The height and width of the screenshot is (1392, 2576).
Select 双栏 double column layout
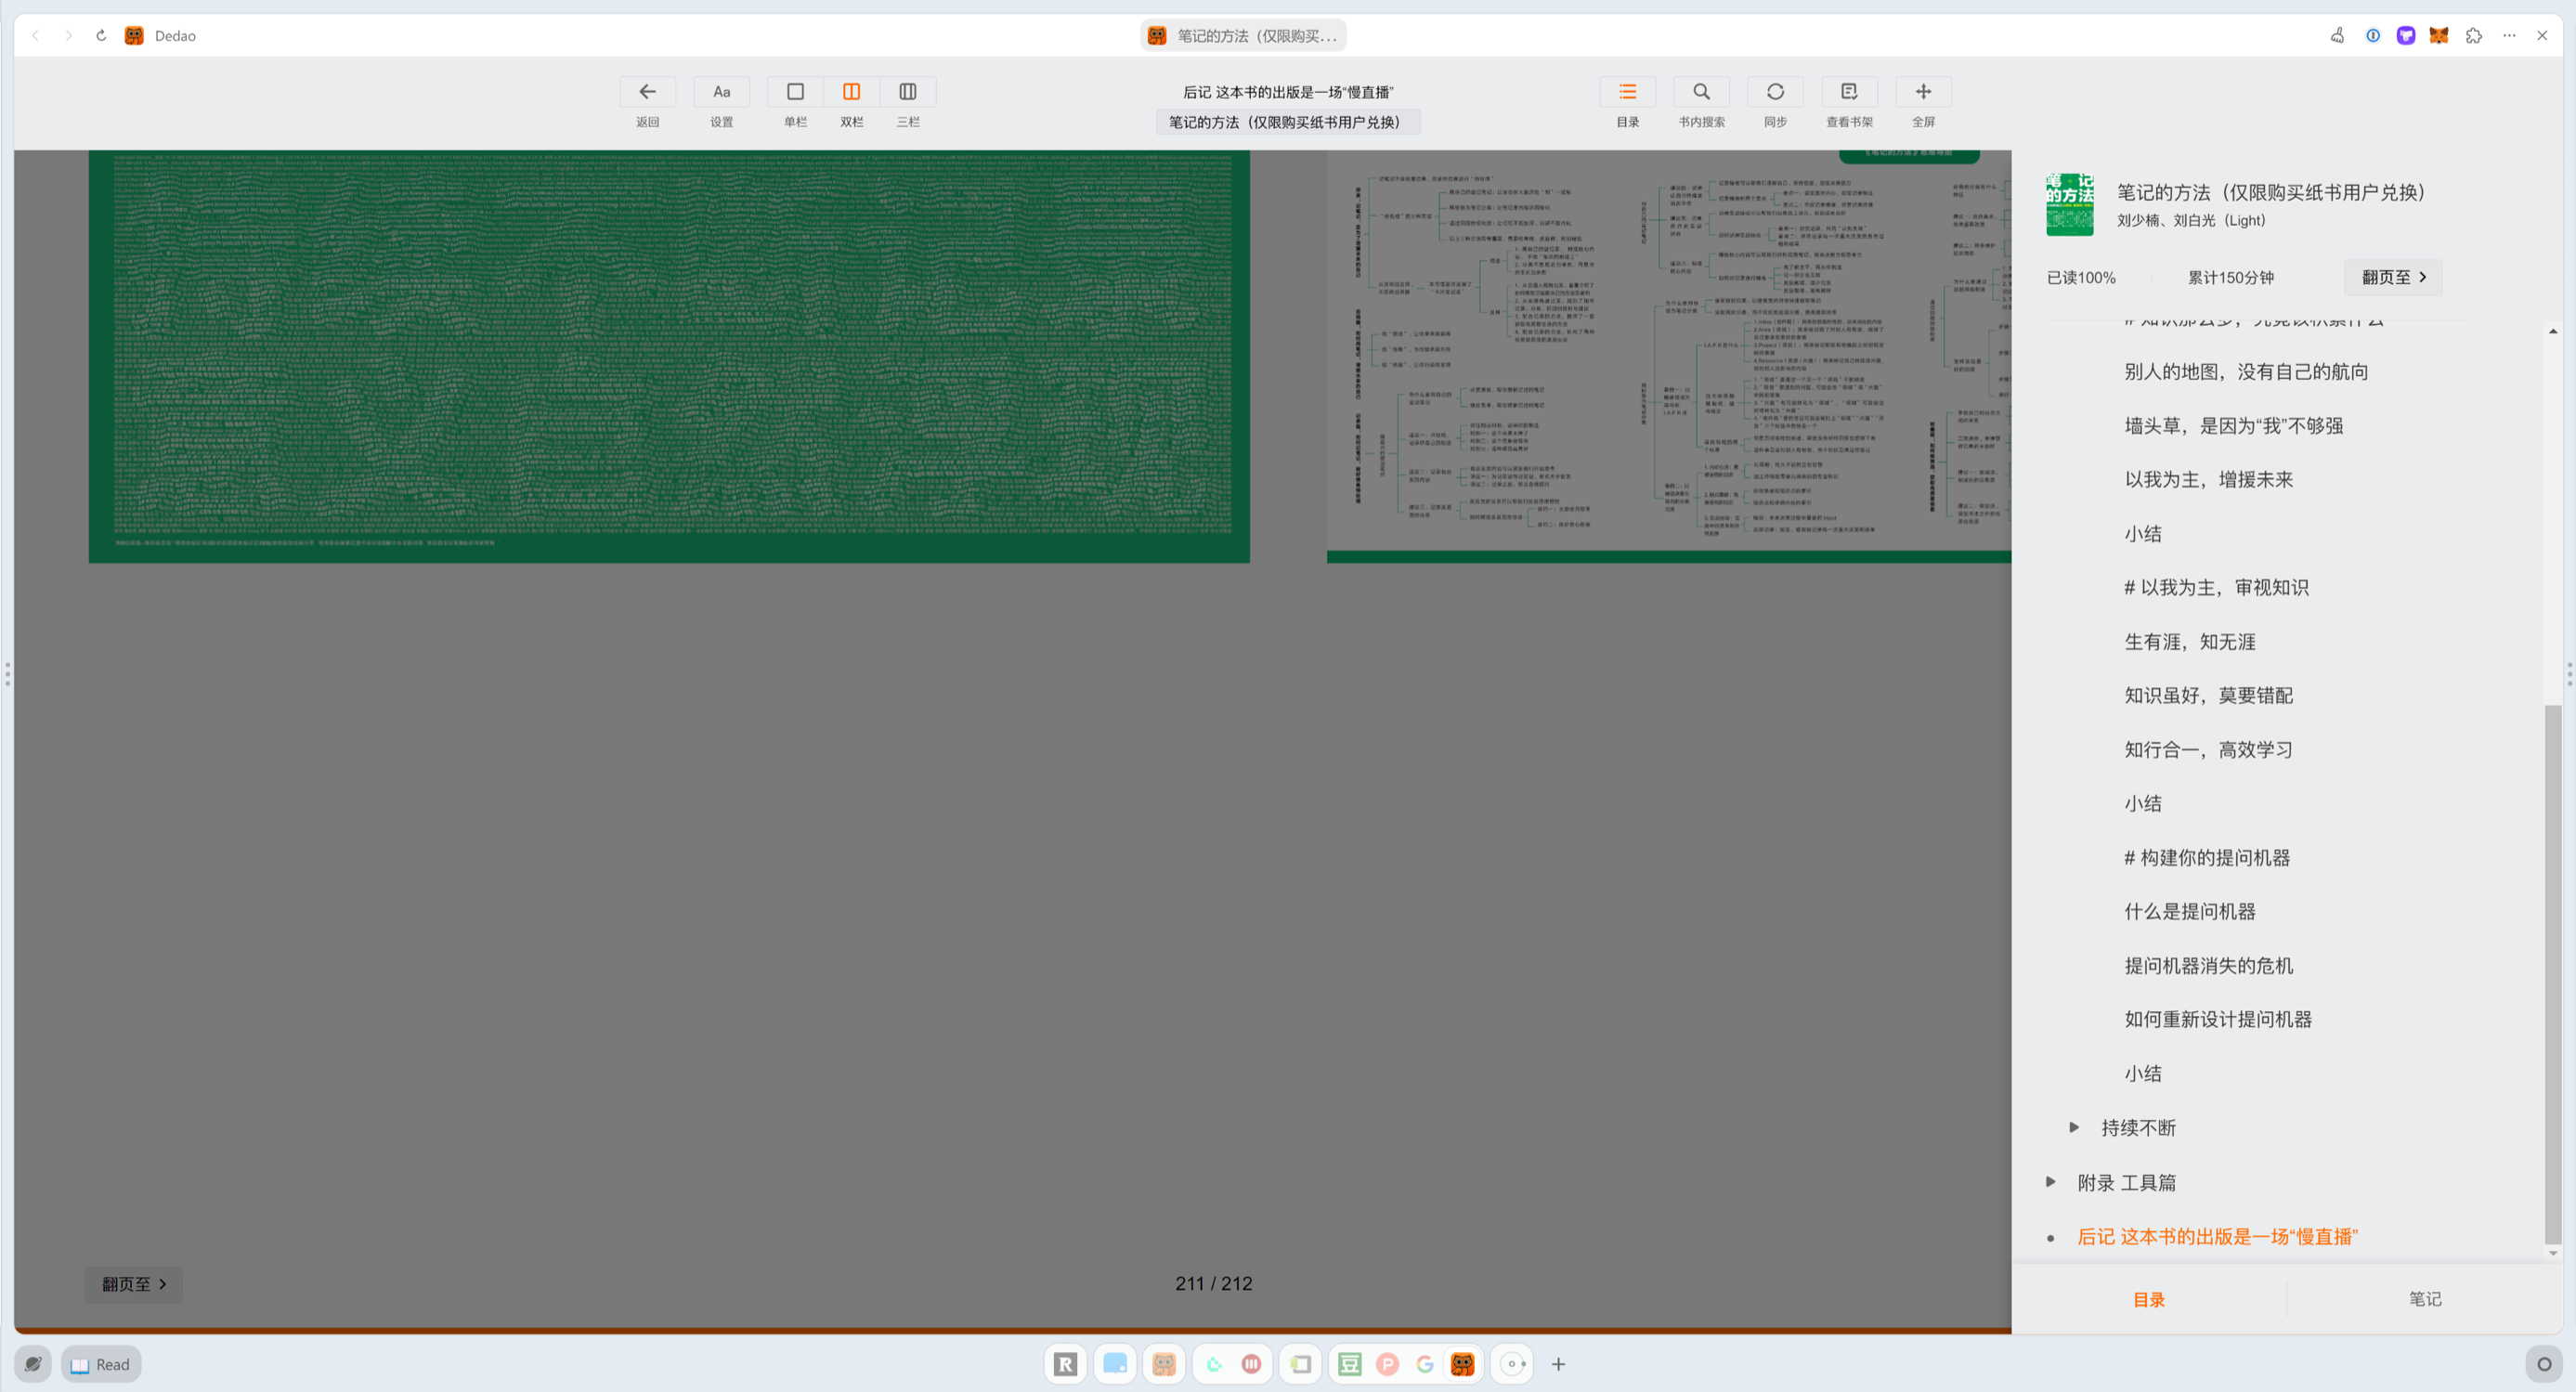pos(851,92)
